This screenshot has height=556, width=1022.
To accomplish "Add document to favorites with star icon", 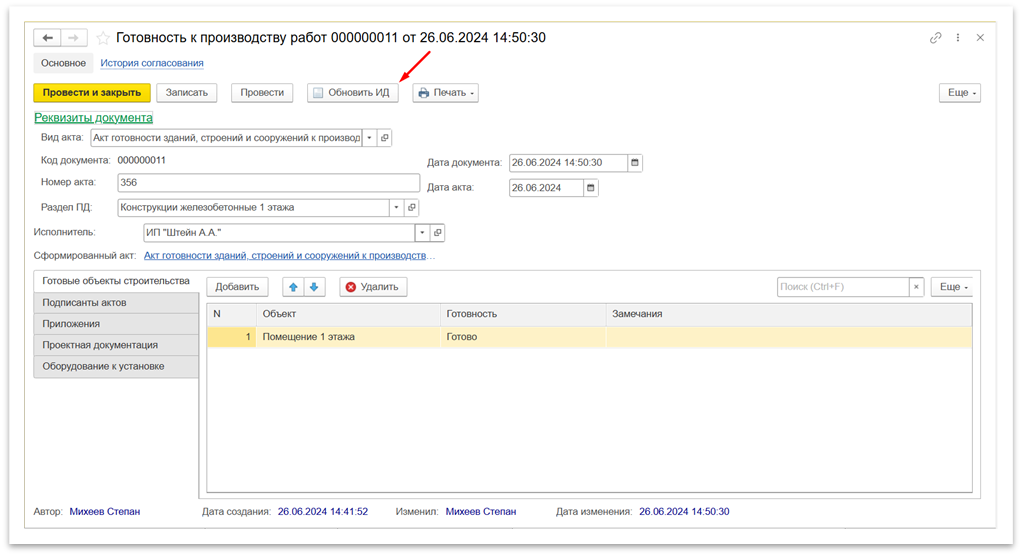I will pos(103,38).
